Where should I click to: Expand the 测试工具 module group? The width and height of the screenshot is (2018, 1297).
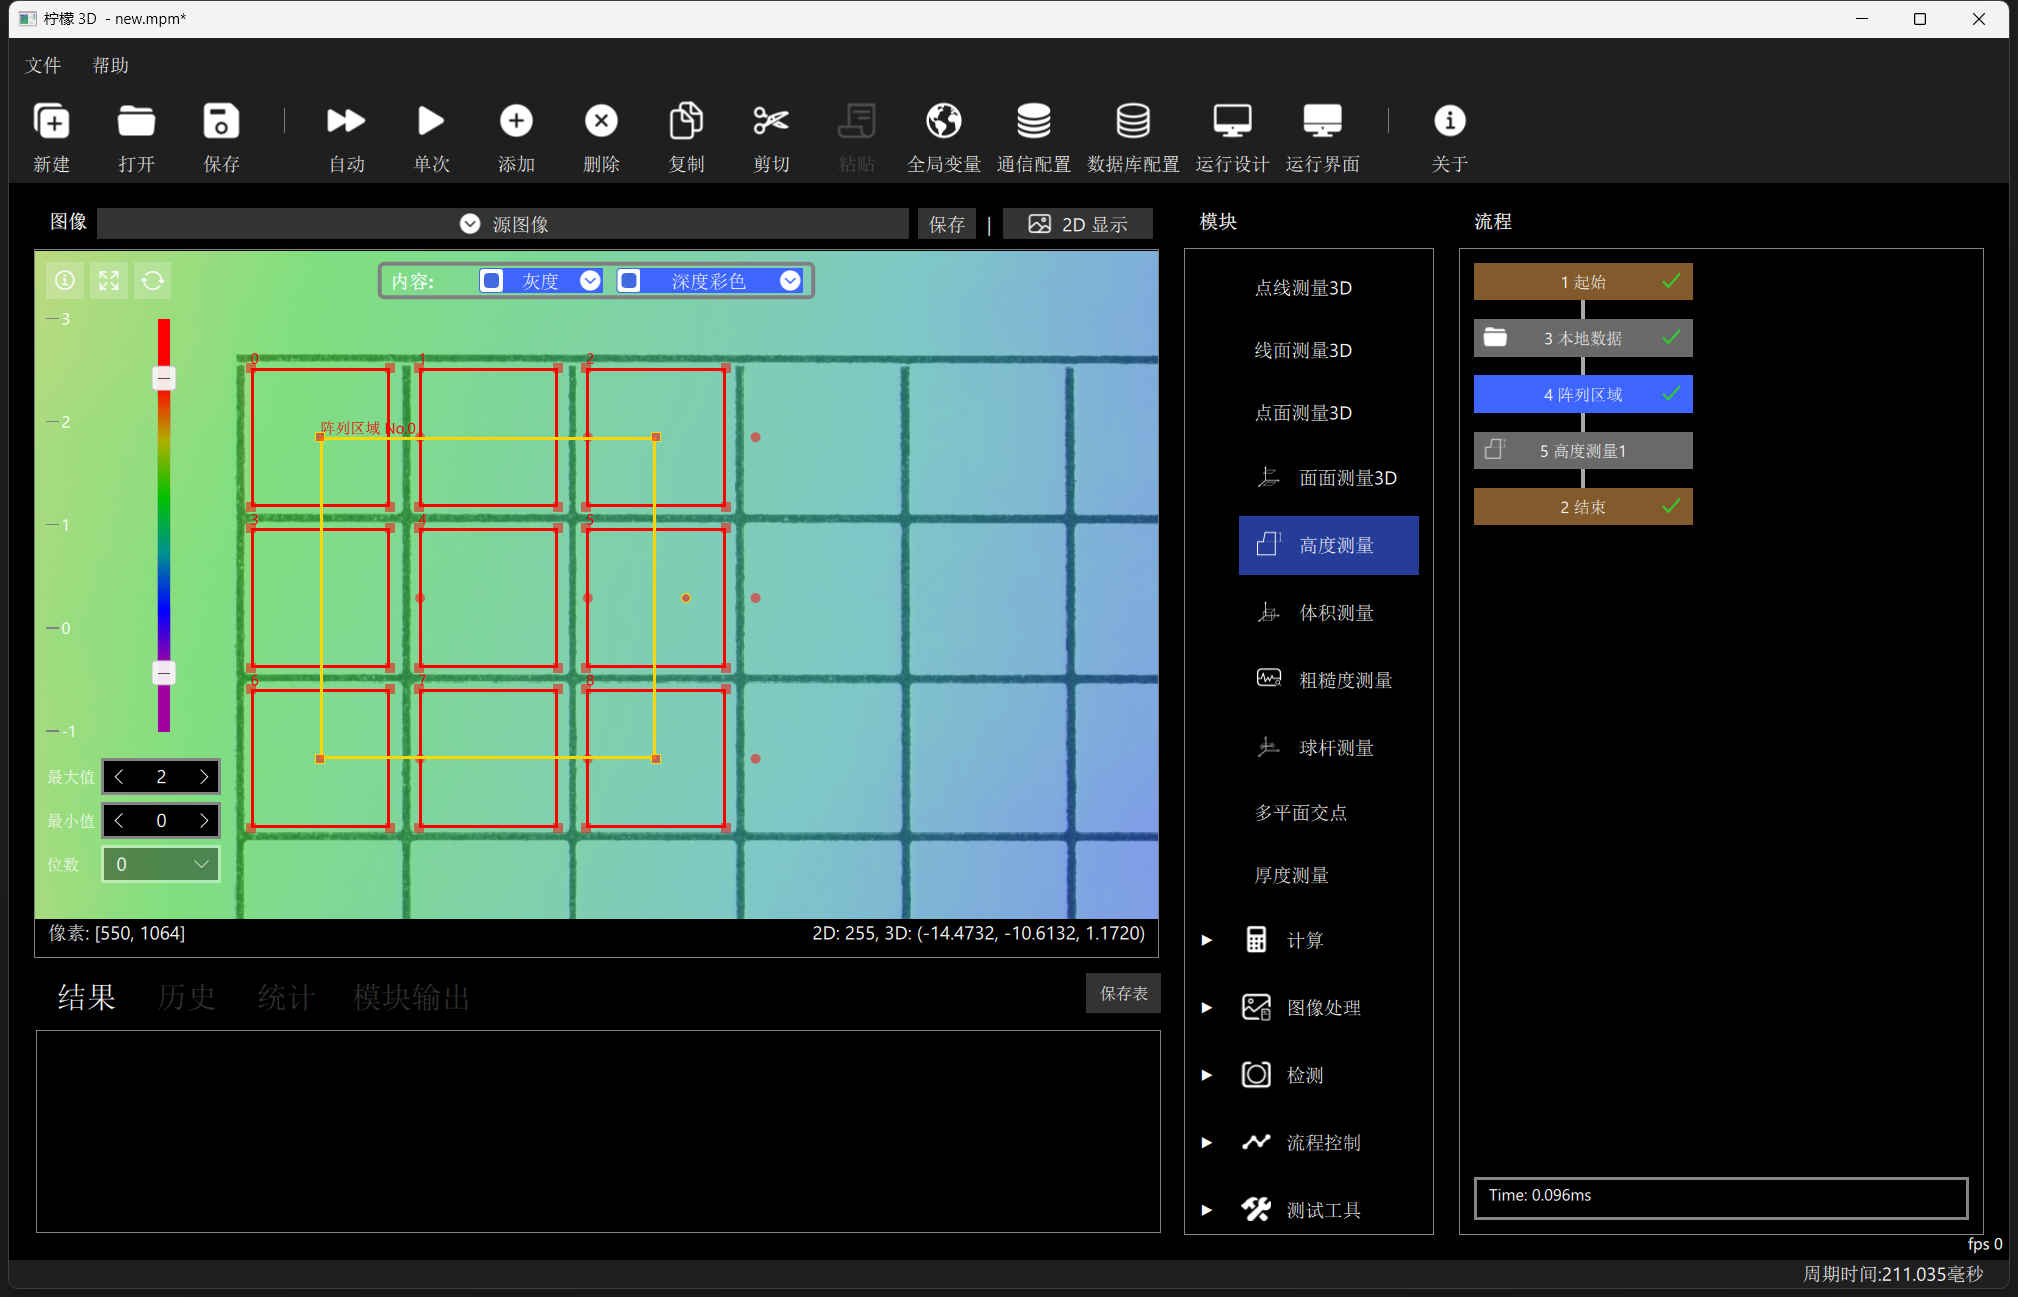click(x=1207, y=1210)
